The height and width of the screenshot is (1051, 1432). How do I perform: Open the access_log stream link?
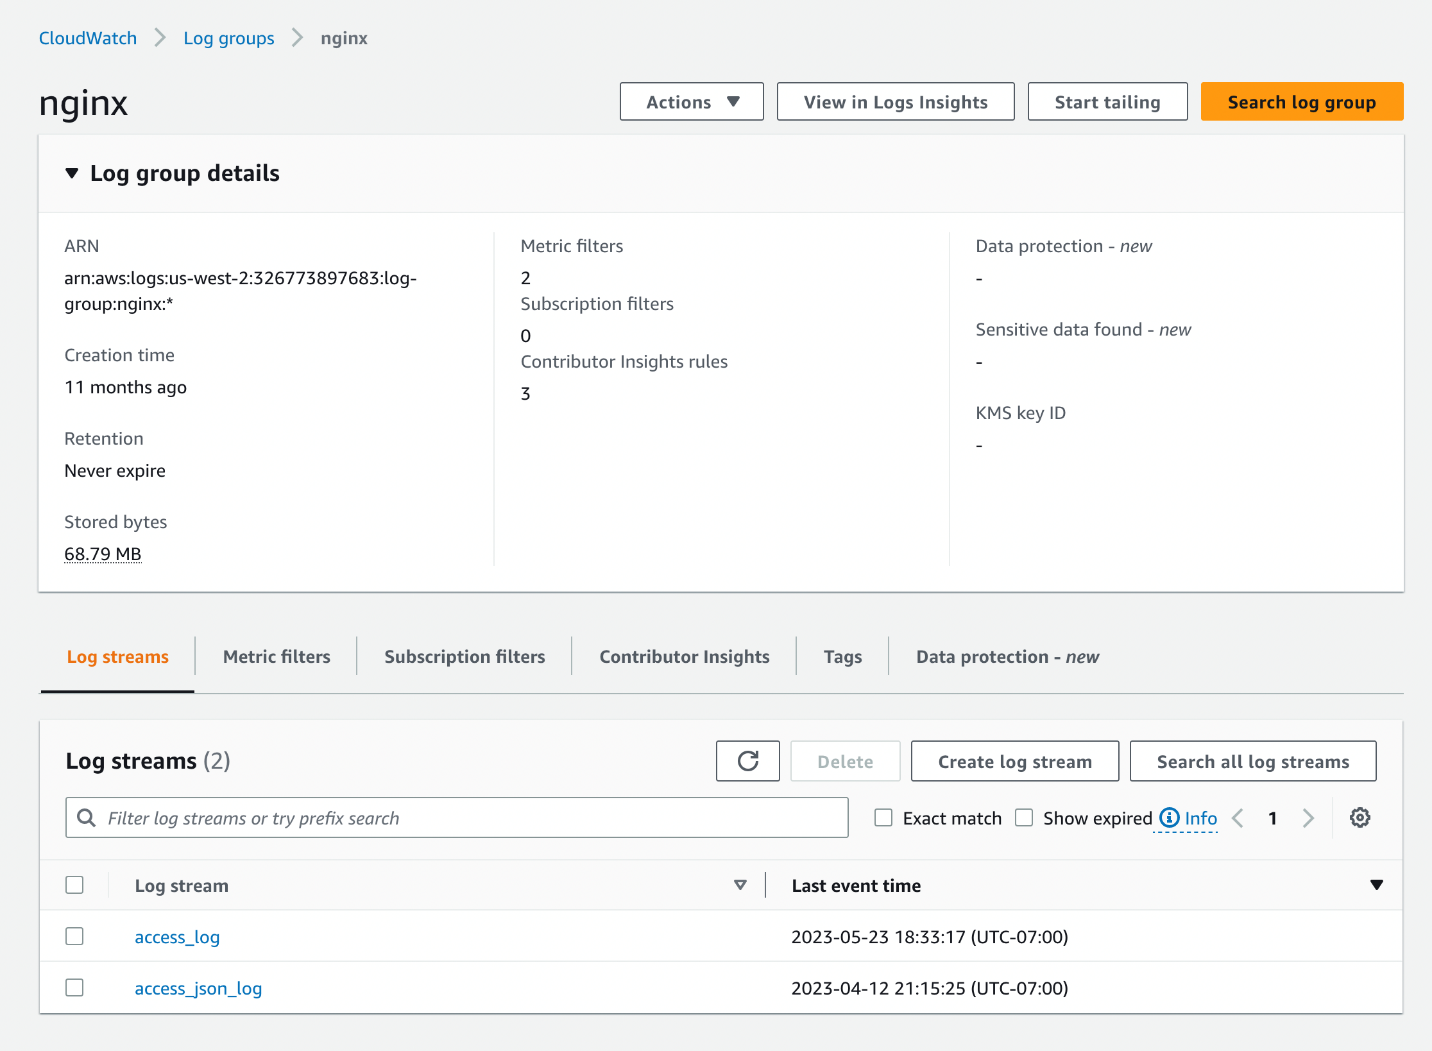coord(177,936)
